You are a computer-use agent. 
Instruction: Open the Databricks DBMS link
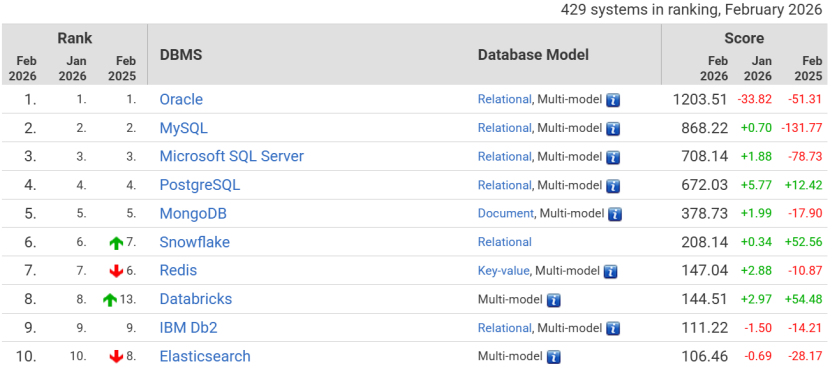click(196, 299)
